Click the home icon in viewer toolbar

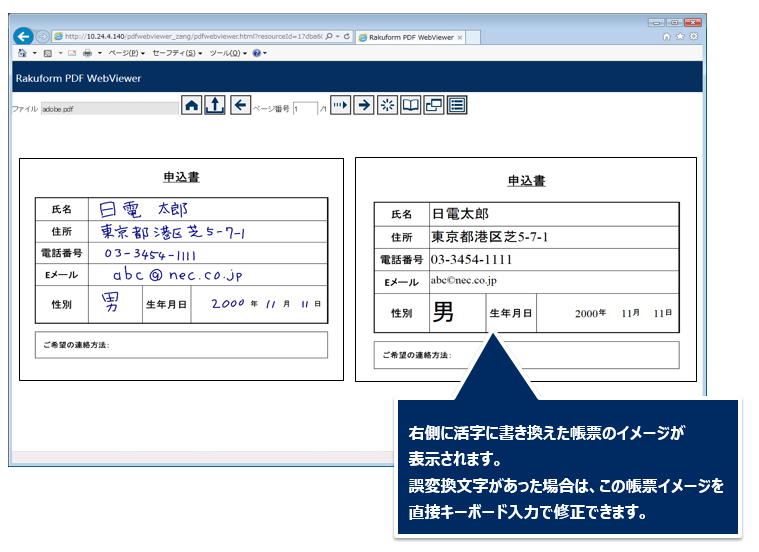(x=192, y=105)
